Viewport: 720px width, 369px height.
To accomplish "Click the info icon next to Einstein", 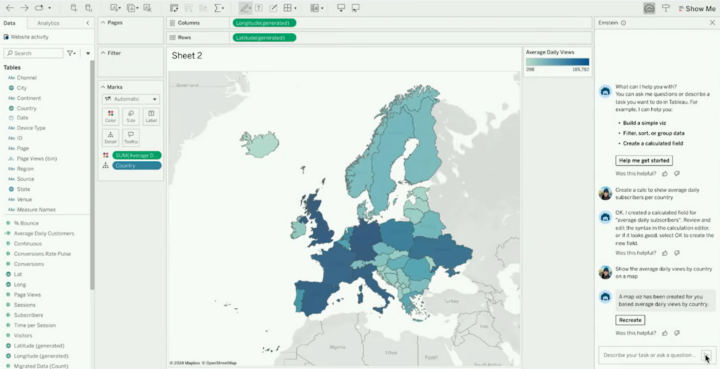I will tap(623, 22).
